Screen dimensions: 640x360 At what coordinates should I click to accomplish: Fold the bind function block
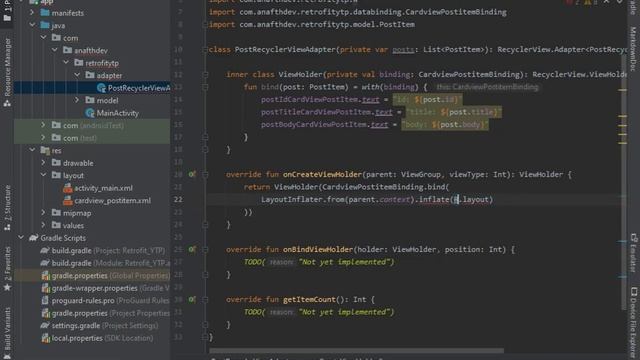click(205, 87)
